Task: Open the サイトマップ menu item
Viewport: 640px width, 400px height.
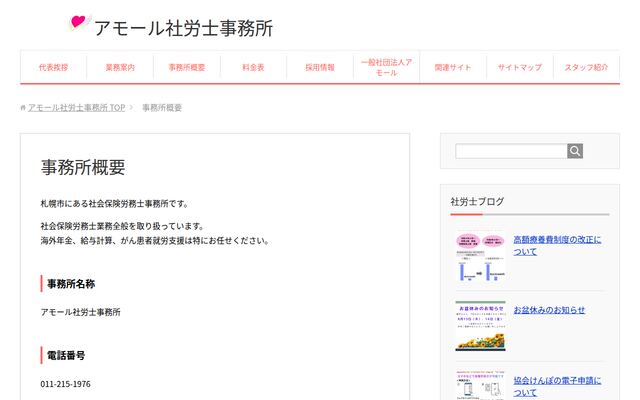Action: 520,67
